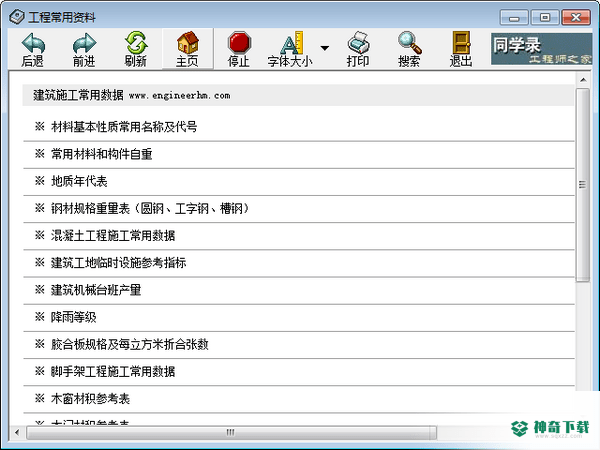Open 建筑机械台班产量 entry

[x=96, y=290]
